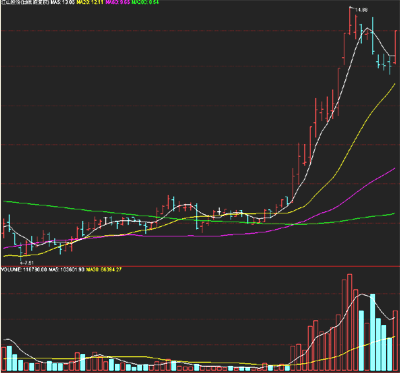Image resolution: width=400 pixels, height=373 pixels.
Task: Click the first cyan candlestick at far left
Action: click(x=9, y=223)
